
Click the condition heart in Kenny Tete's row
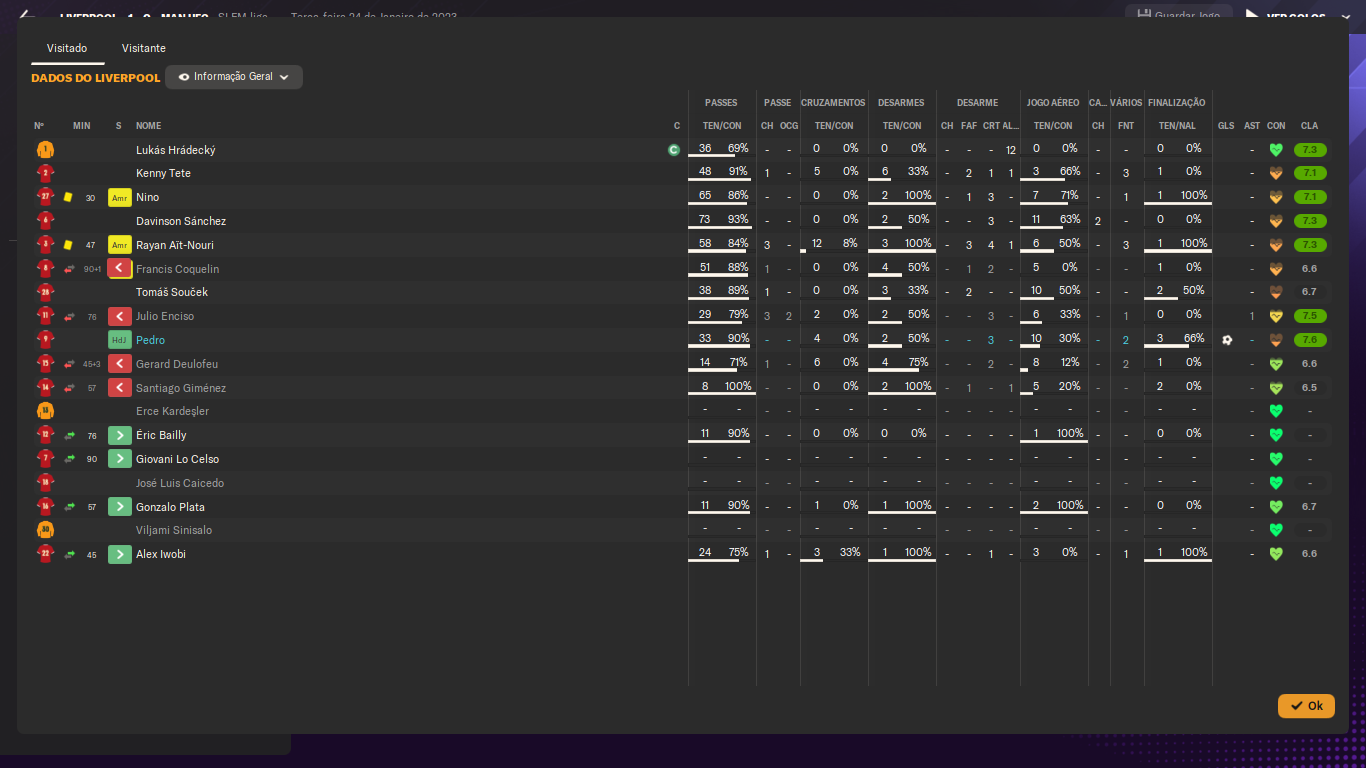1276,174
